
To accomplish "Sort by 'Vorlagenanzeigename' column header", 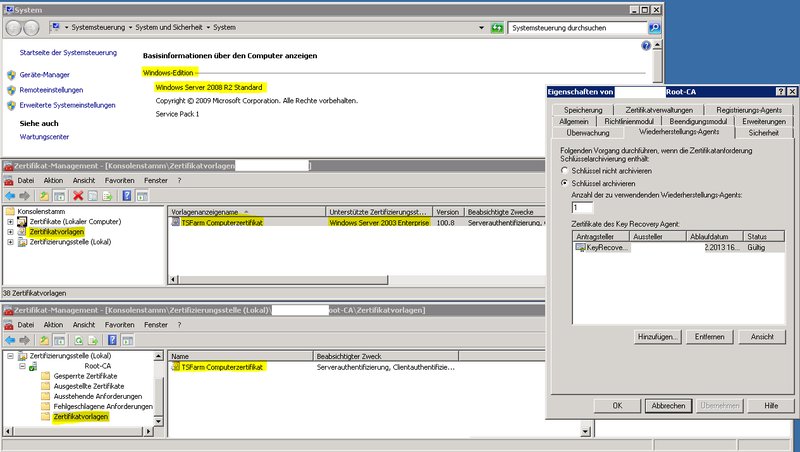I will (246, 212).
